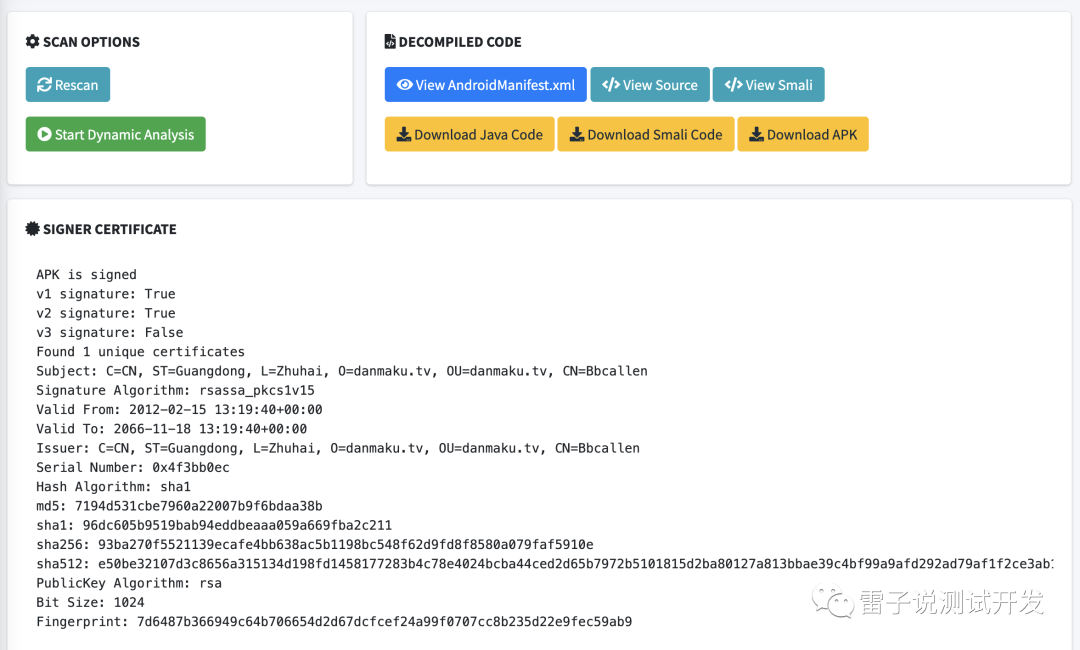This screenshot has height=650, width=1080.
Task: Click the gear icon beside Scan Options
Action: pyautogui.click(x=32, y=41)
